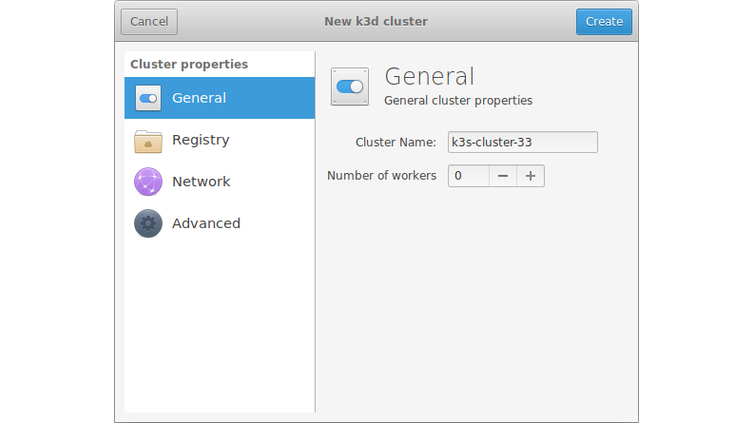Image resolution: width=752 pixels, height=423 pixels.
Task: Open the Registry settings page
Action: pyautogui.click(x=200, y=140)
